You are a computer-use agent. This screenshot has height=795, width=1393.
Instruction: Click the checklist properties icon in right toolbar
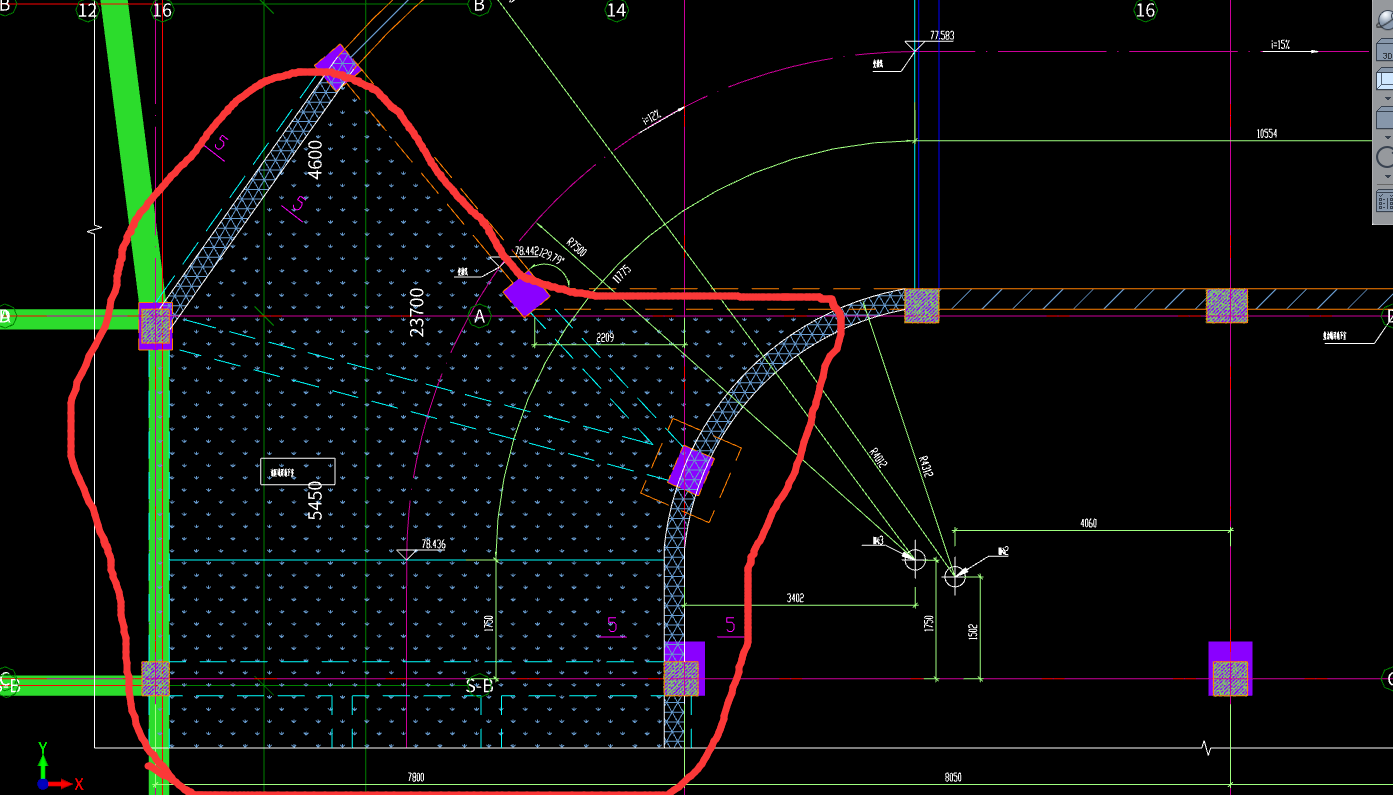click(1385, 201)
